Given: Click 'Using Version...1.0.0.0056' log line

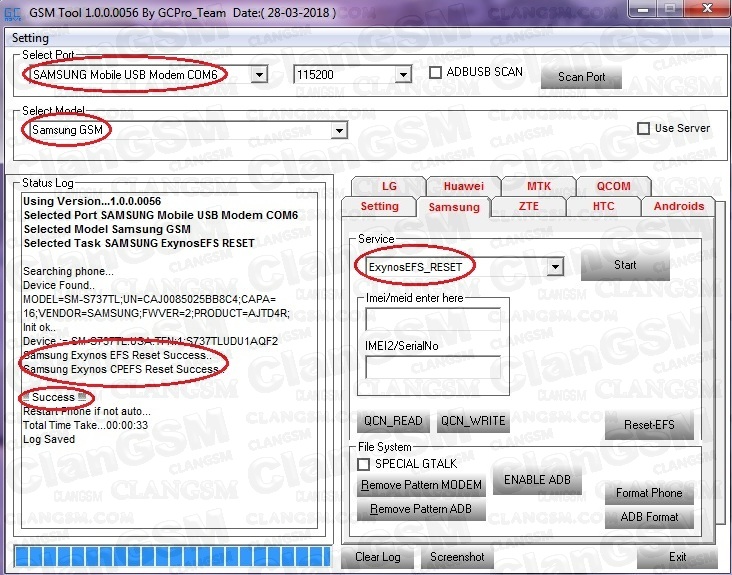Looking at the screenshot, I should coord(92,202).
